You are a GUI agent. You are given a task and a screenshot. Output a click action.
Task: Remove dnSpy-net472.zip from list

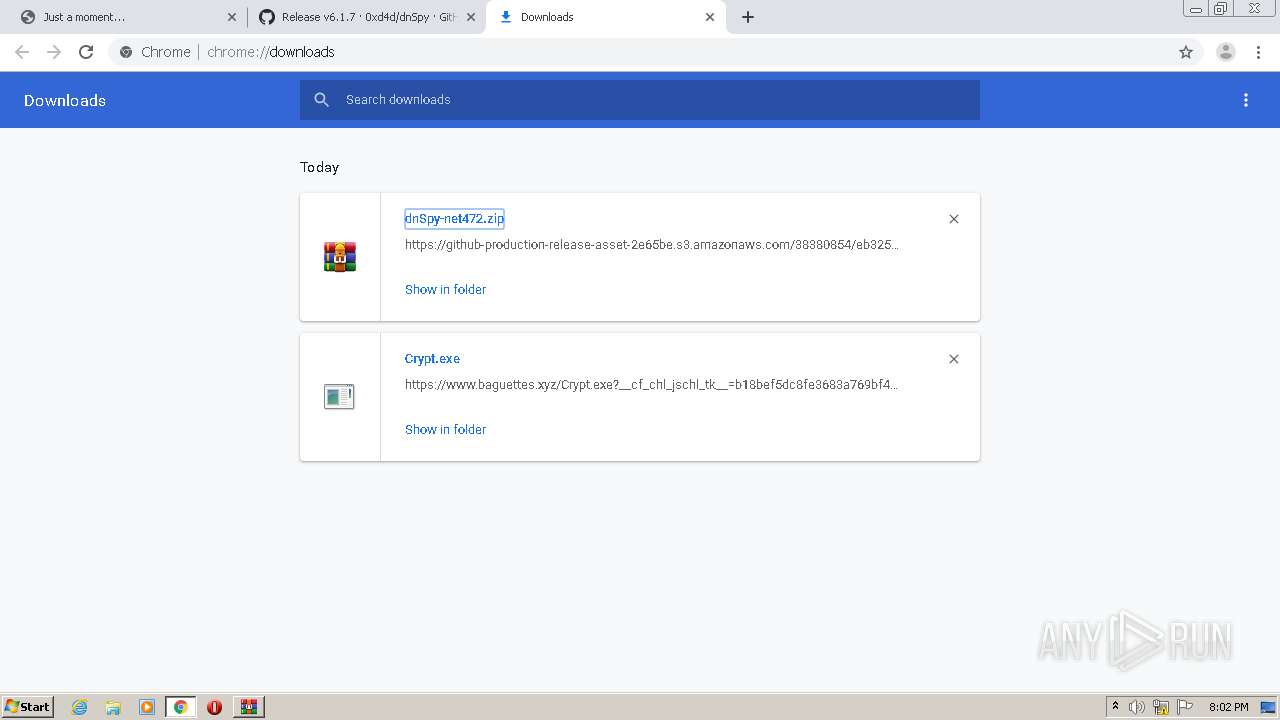coord(954,219)
